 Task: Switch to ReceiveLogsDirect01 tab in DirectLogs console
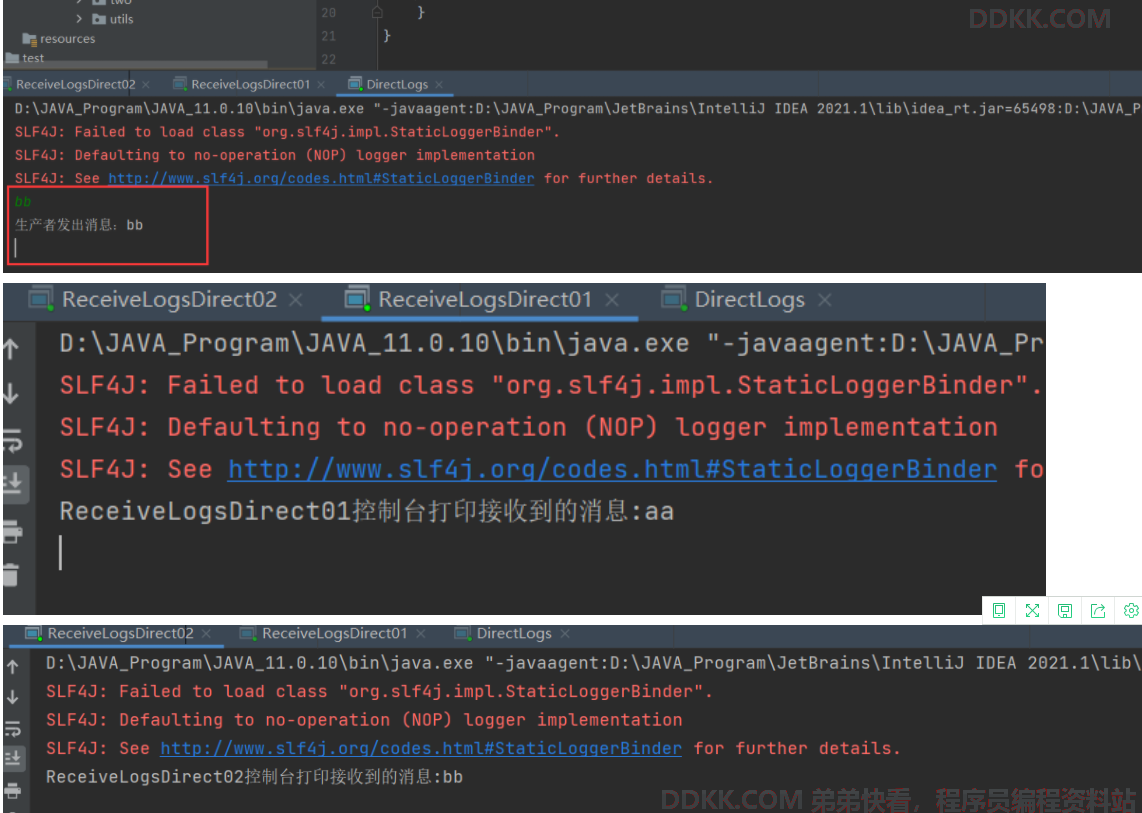click(251, 85)
